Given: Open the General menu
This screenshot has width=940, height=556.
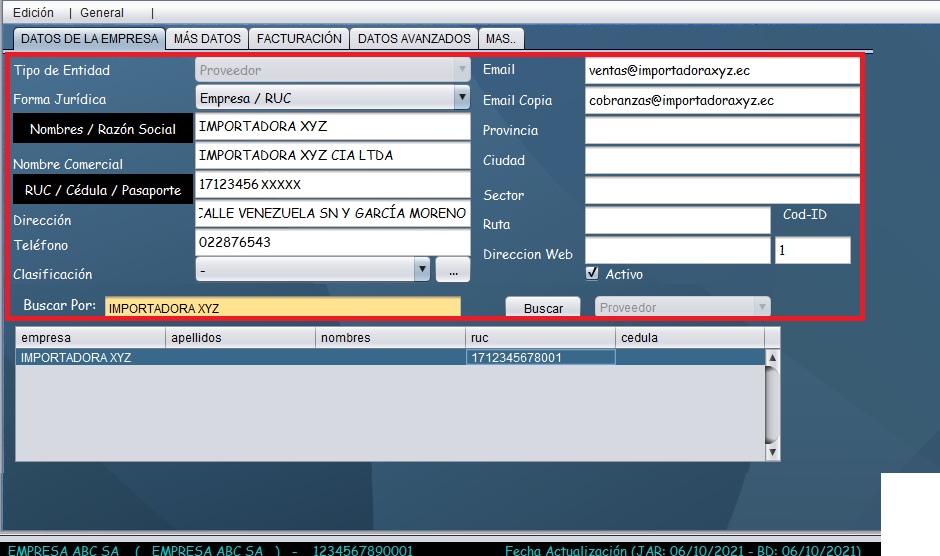Looking at the screenshot, I should click(x=102, y=13).
